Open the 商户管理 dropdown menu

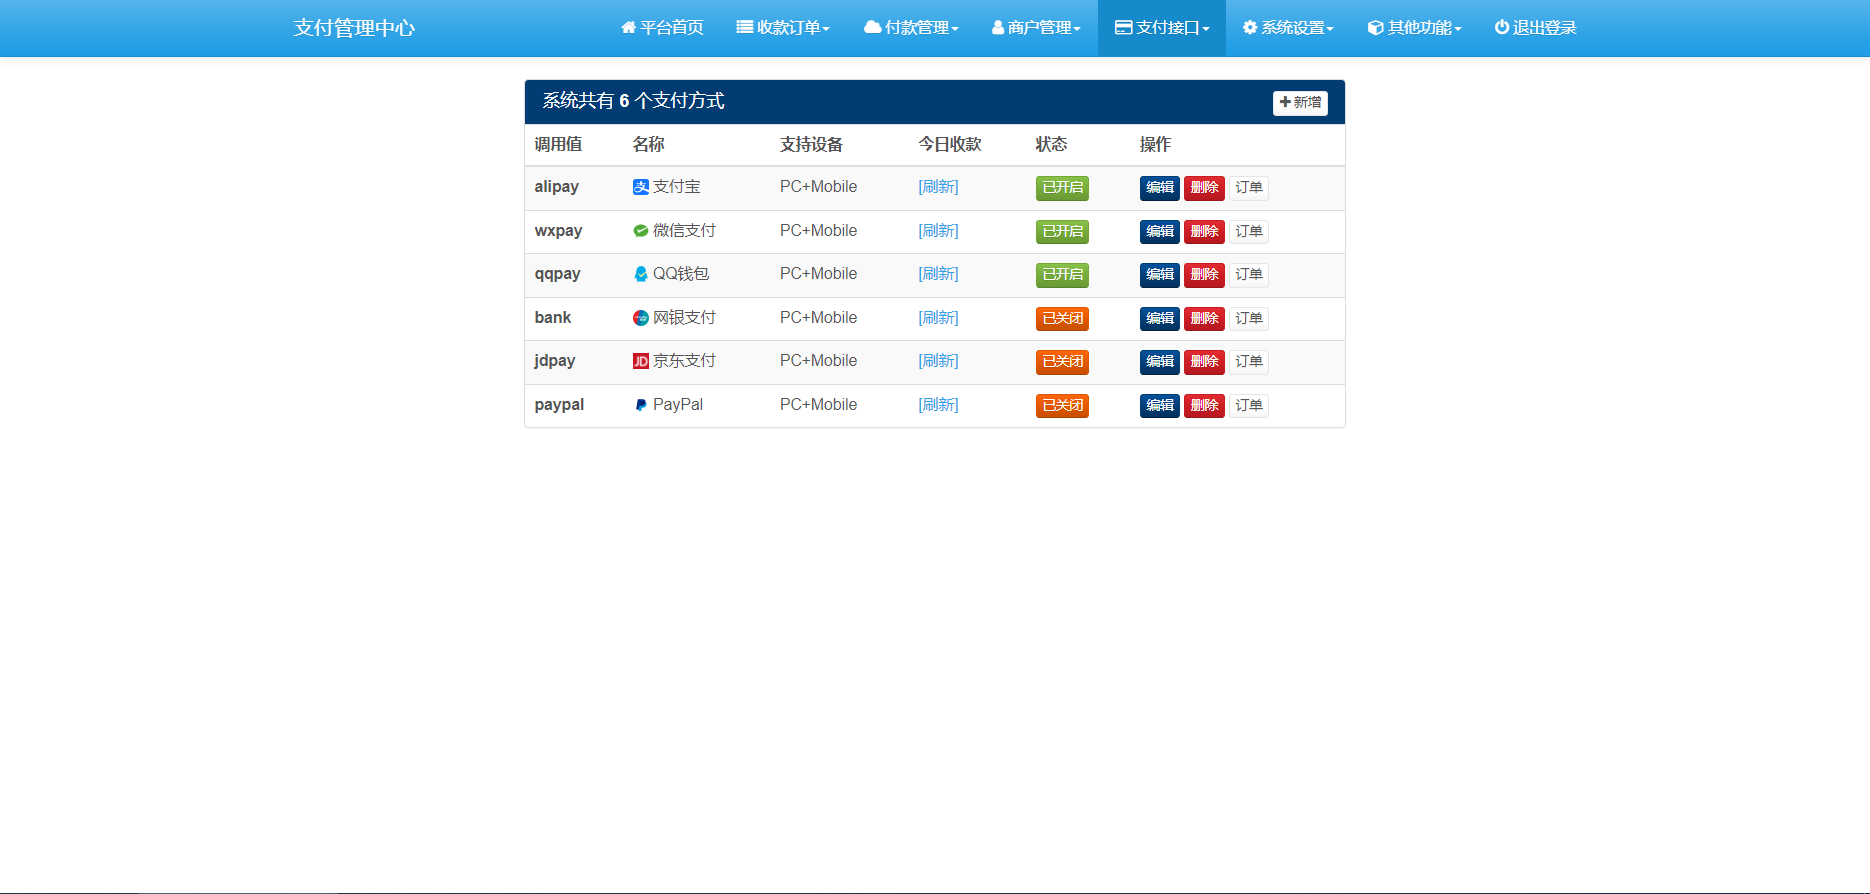tap(1036, 28)
